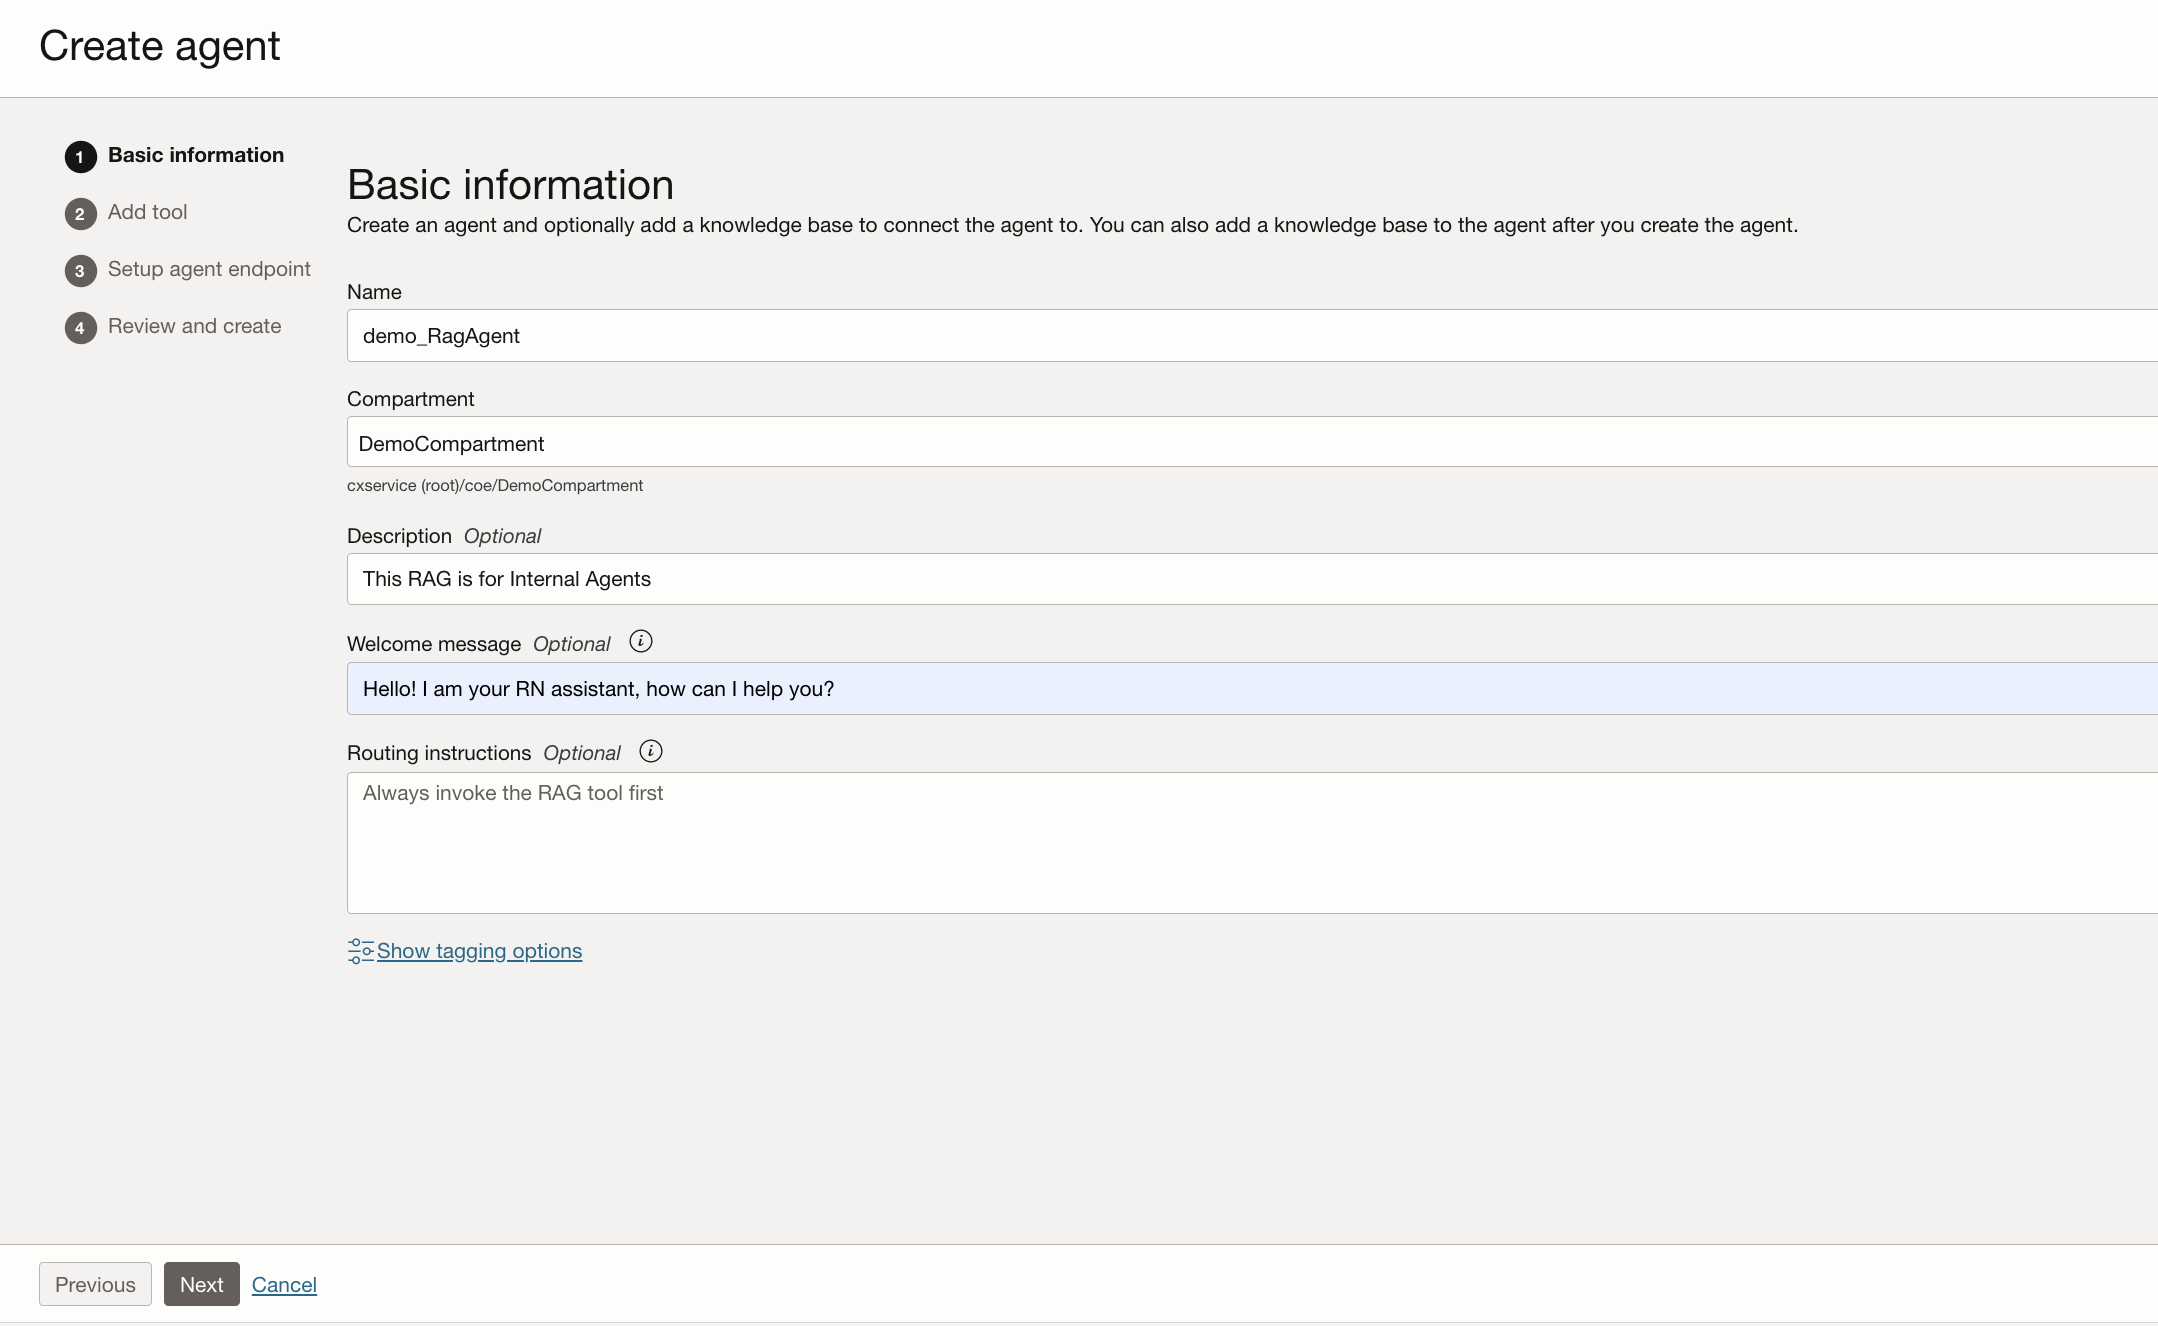Click the Name input field
Screen dimensions: 2158x1326
(x=1250, y=336)
